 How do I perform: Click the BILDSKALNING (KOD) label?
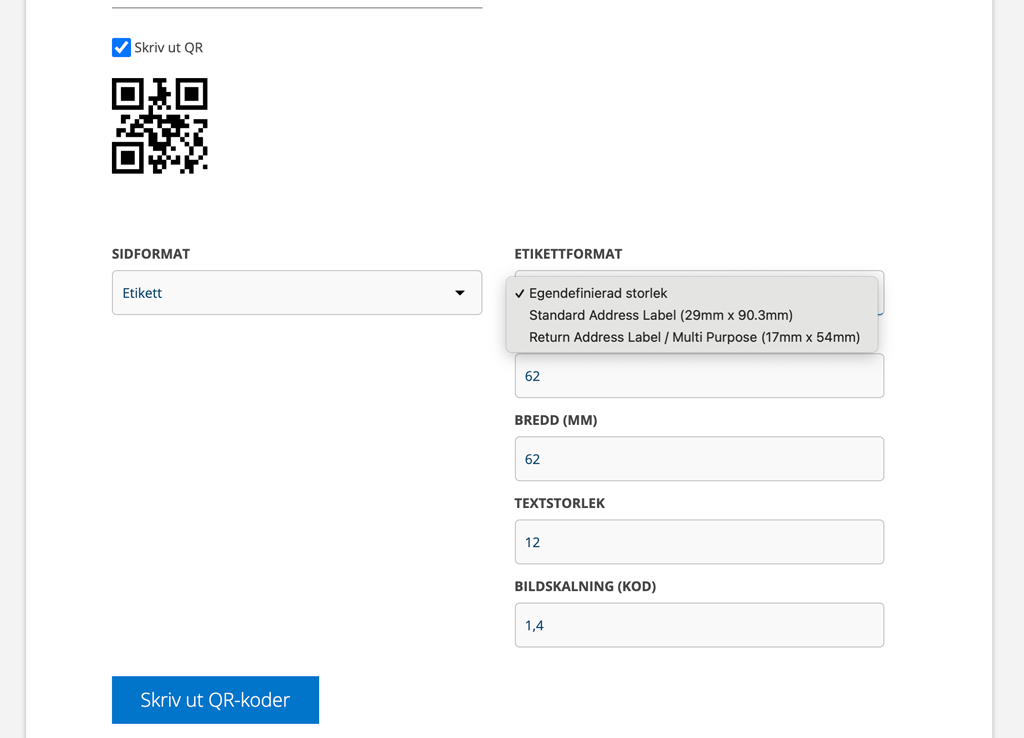pyautogui.click(x=585, y=586)
